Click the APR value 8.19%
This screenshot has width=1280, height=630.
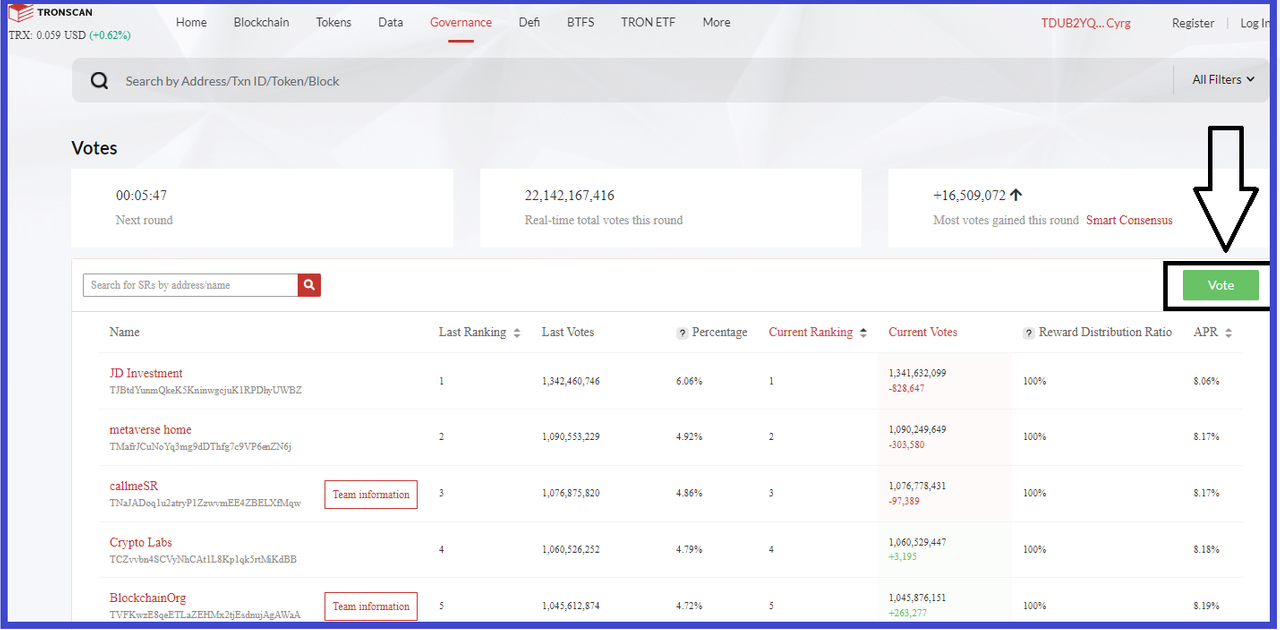tap(1207, 606)
